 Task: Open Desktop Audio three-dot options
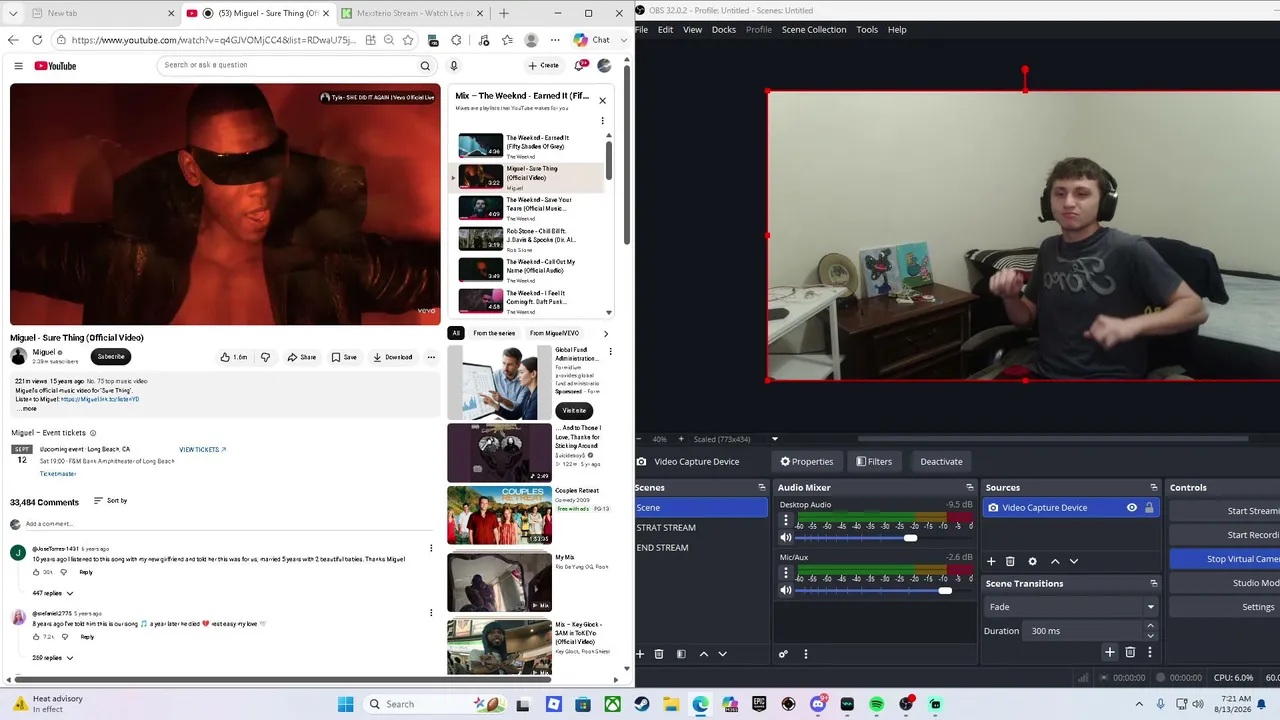[x=786, y=520]
